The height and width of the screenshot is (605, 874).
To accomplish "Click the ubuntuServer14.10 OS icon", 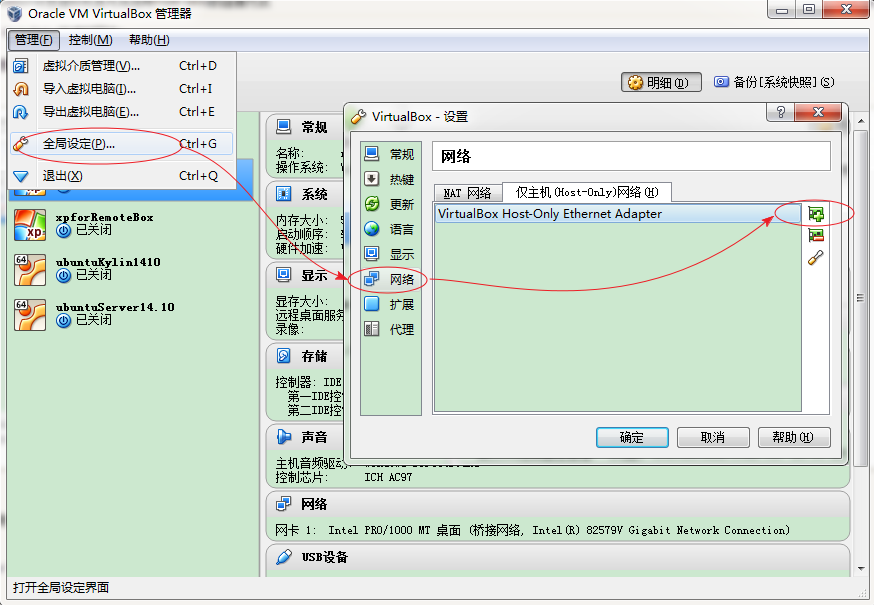I will click(30, 315).
